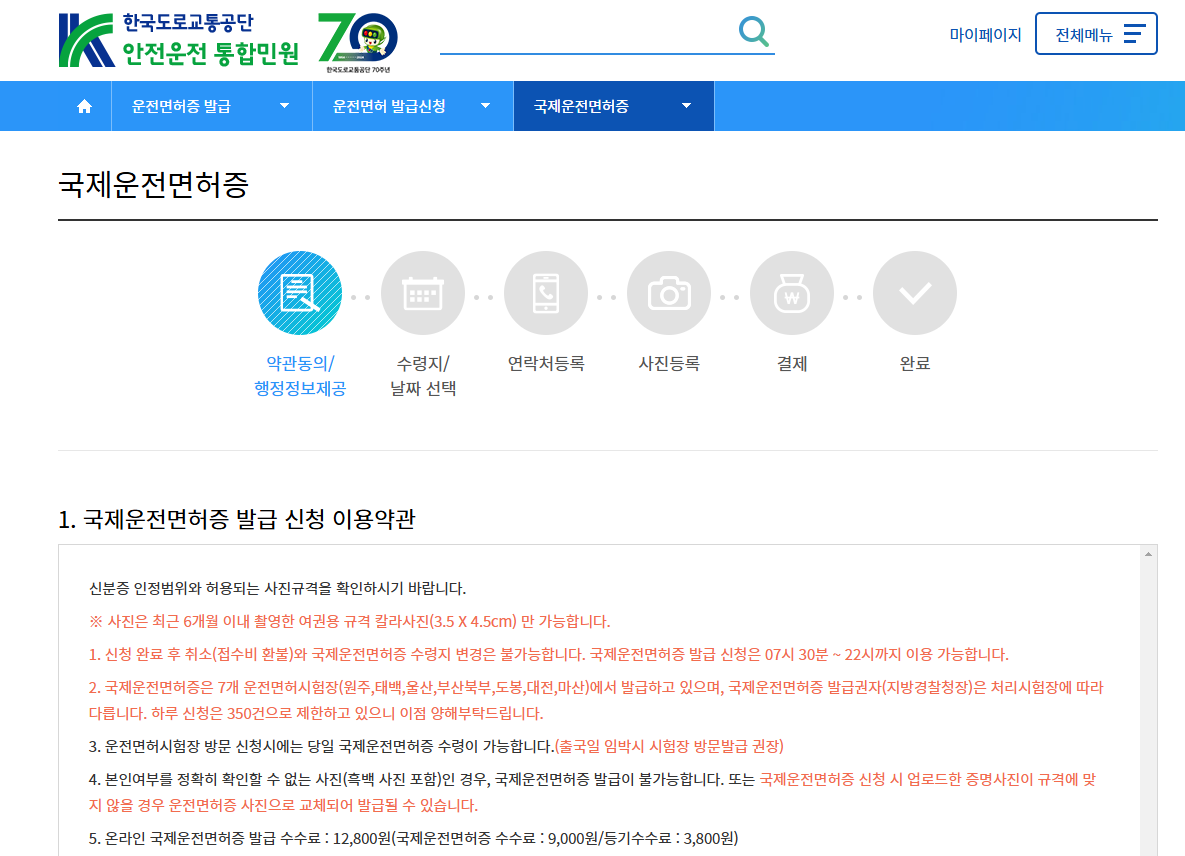Open the 전체메뉴 button
The width and height of the screenshot is (1185, 856).
pos(1096,34)
